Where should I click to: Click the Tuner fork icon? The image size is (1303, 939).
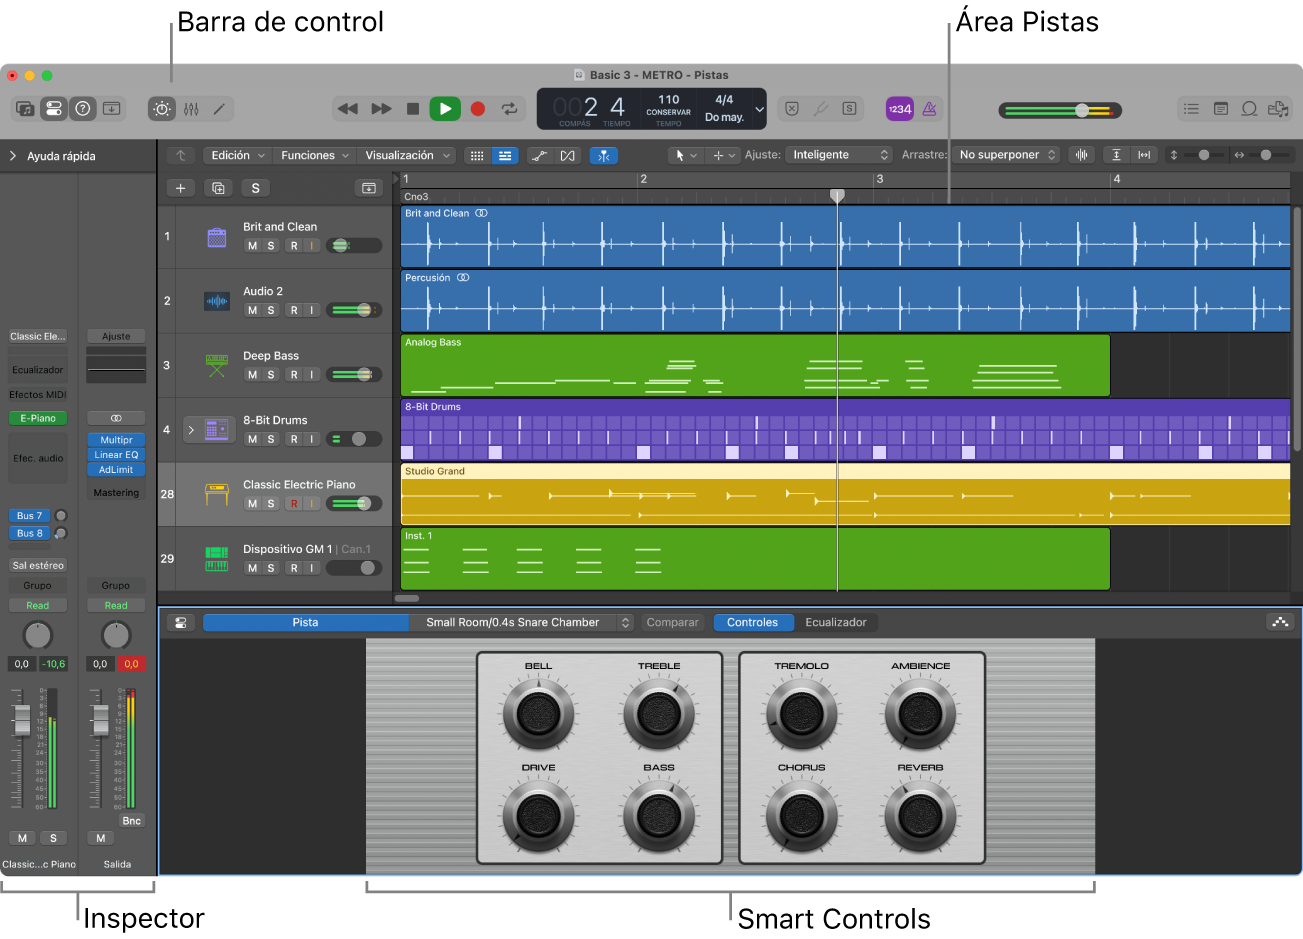[820, 109]
